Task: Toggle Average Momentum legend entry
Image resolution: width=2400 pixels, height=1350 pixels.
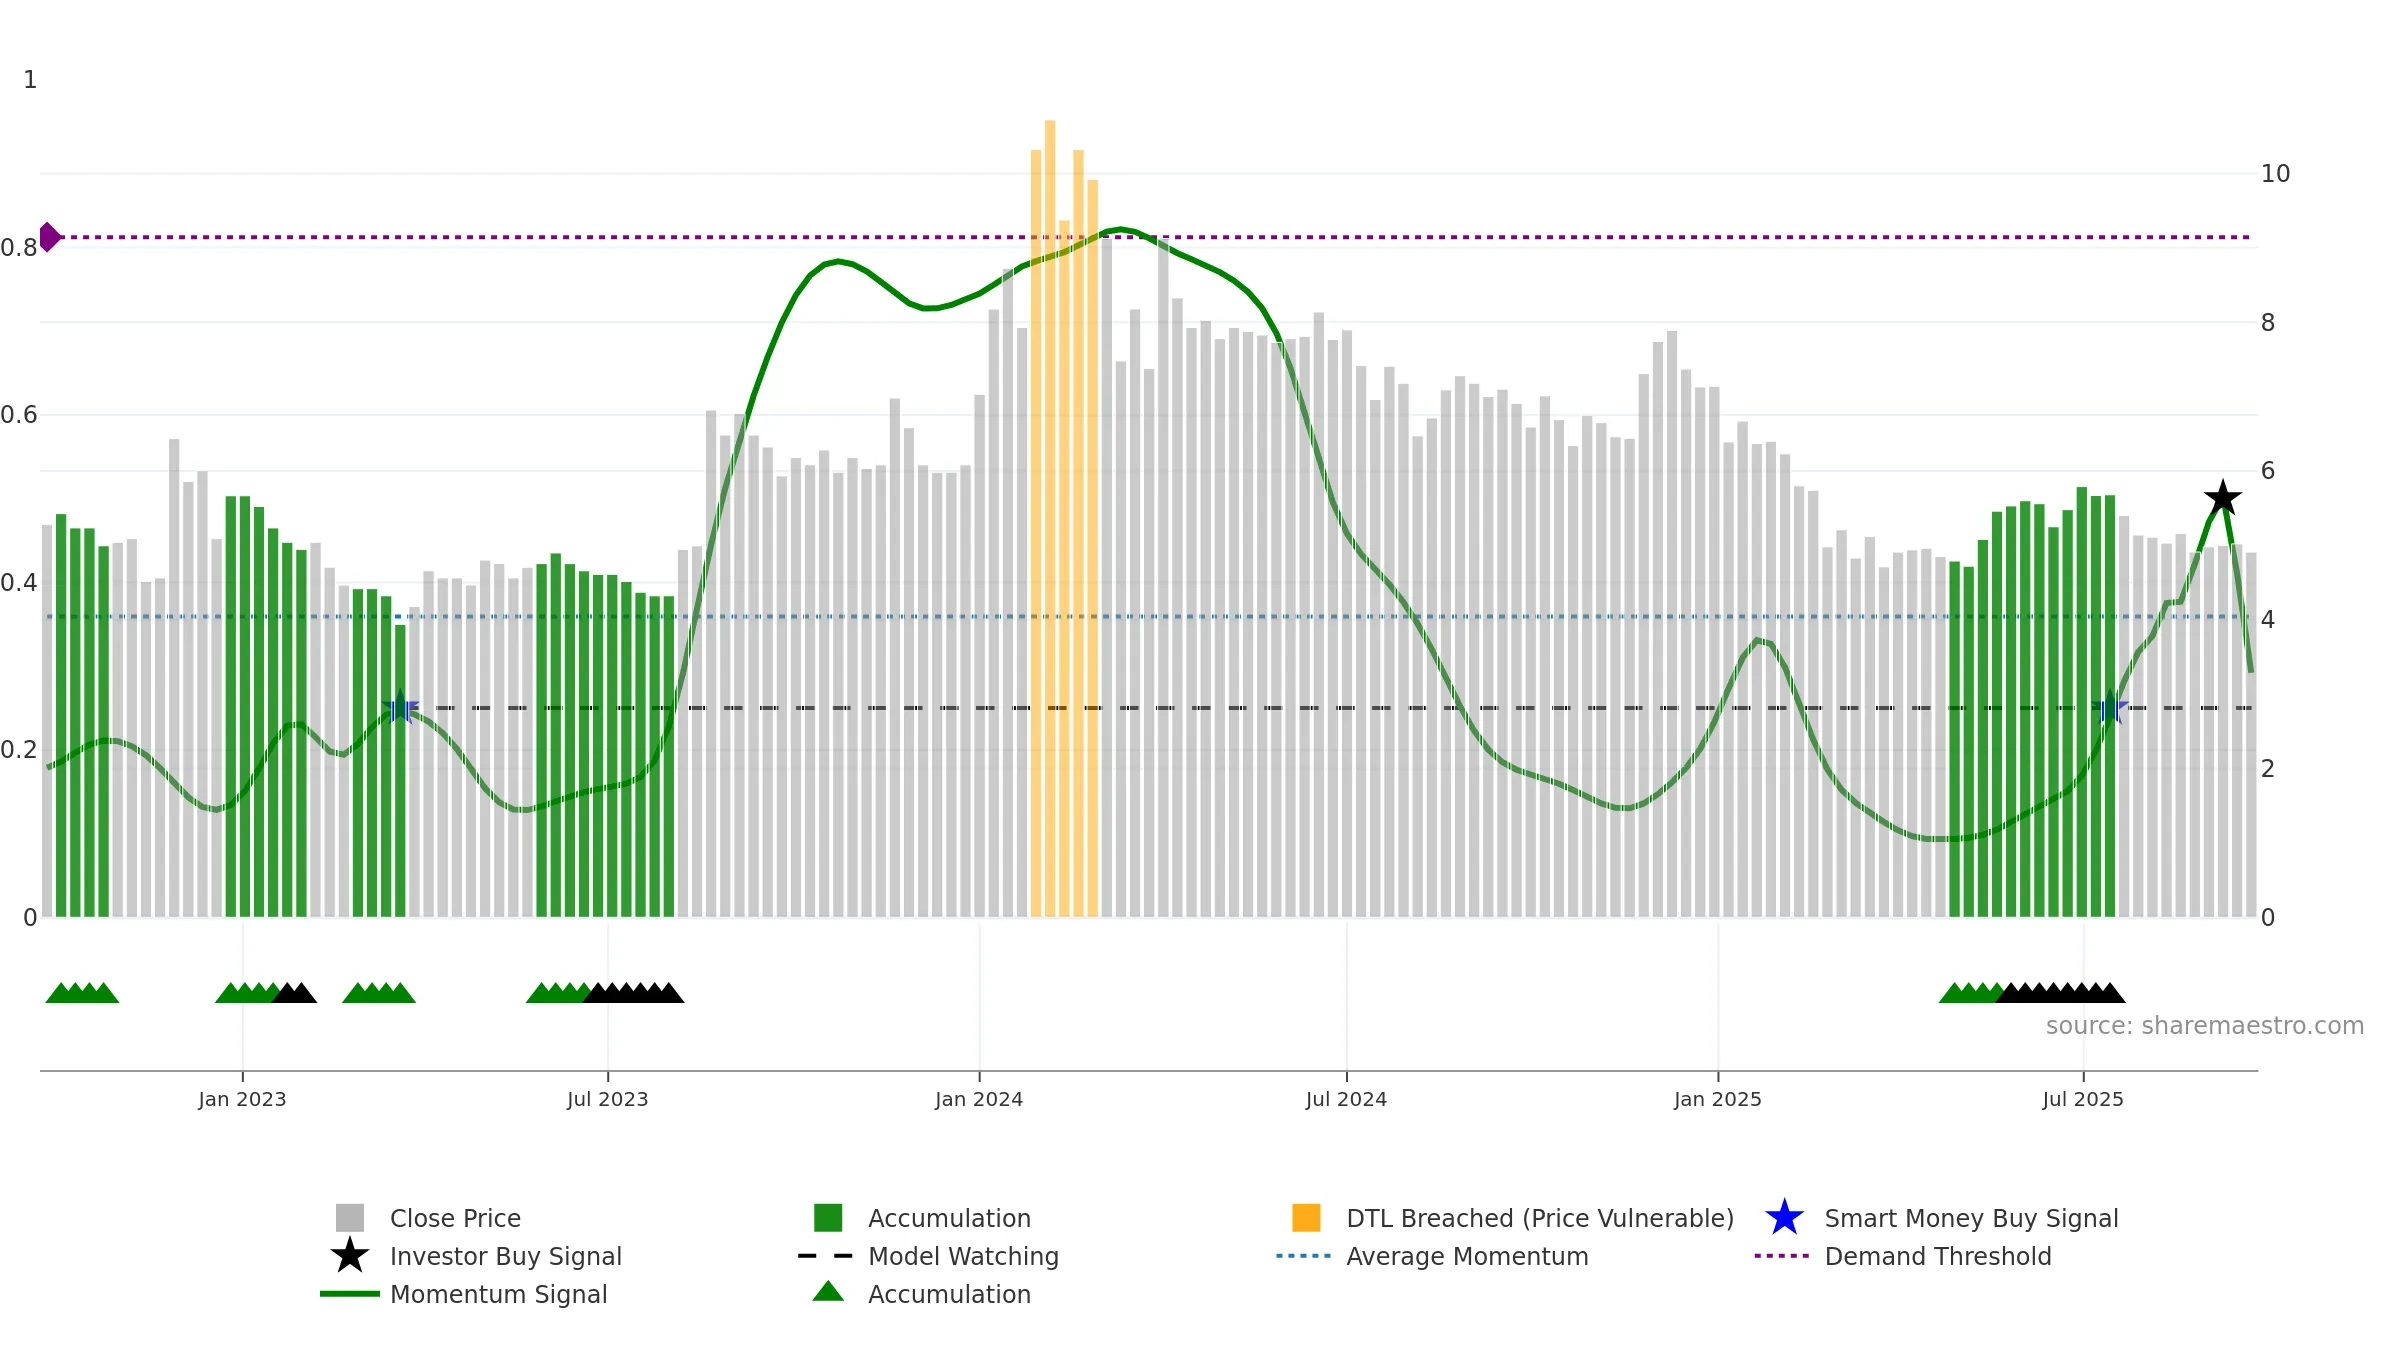Action: pyautogui.click(x=1432, y=1256)
